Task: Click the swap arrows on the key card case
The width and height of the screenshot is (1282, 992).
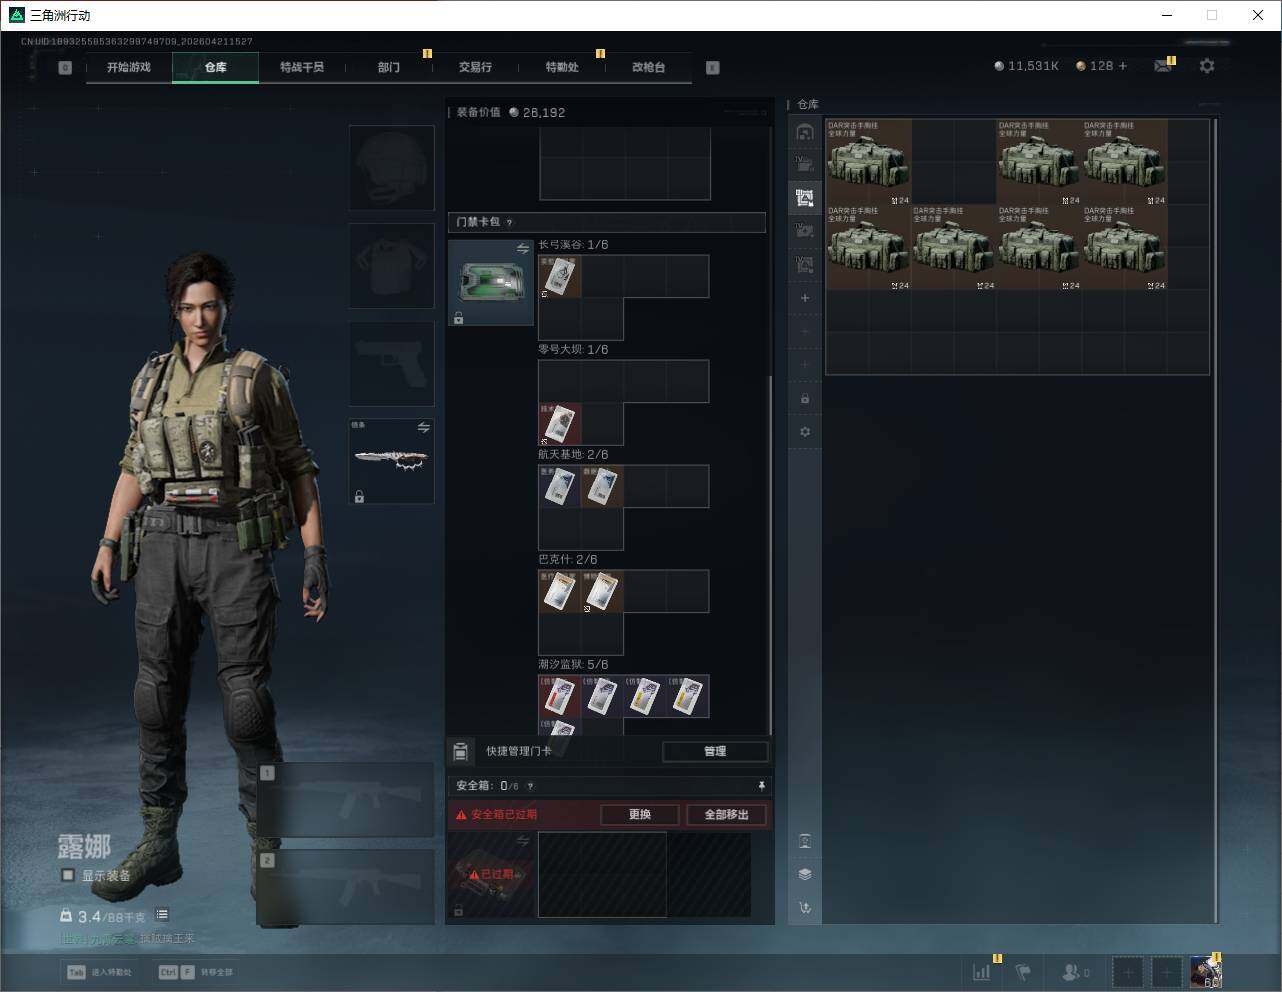Action: coord(523,248)
